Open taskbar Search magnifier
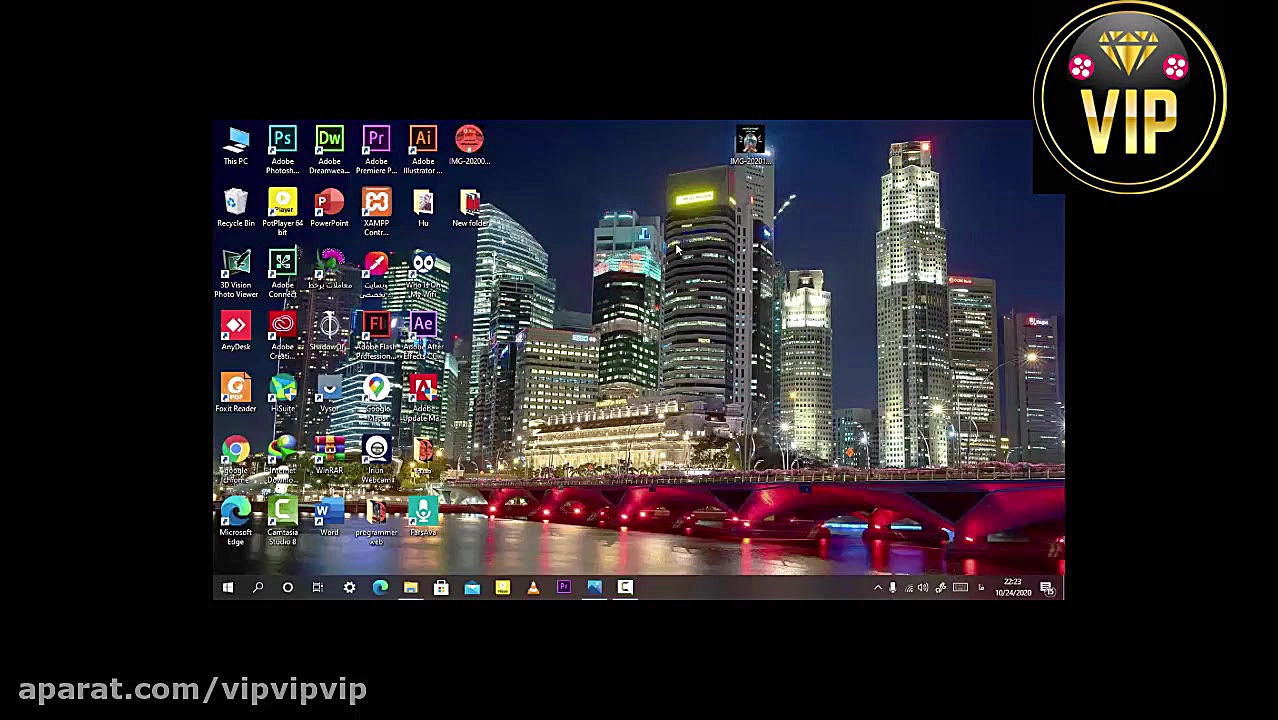Screen dimensions: 1278x720 [x=258, y=587]
